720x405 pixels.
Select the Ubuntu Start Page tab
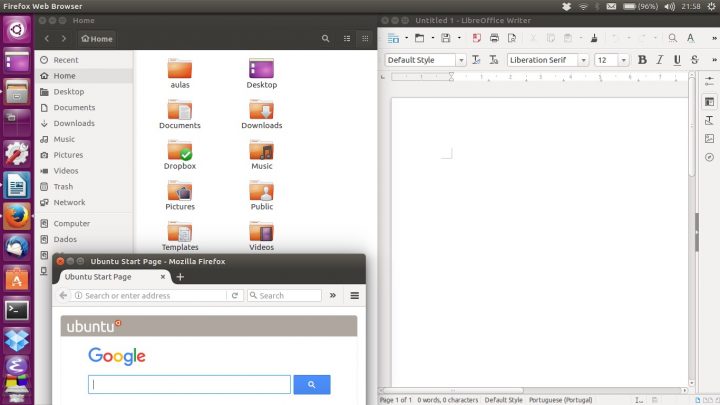(110, 277)
